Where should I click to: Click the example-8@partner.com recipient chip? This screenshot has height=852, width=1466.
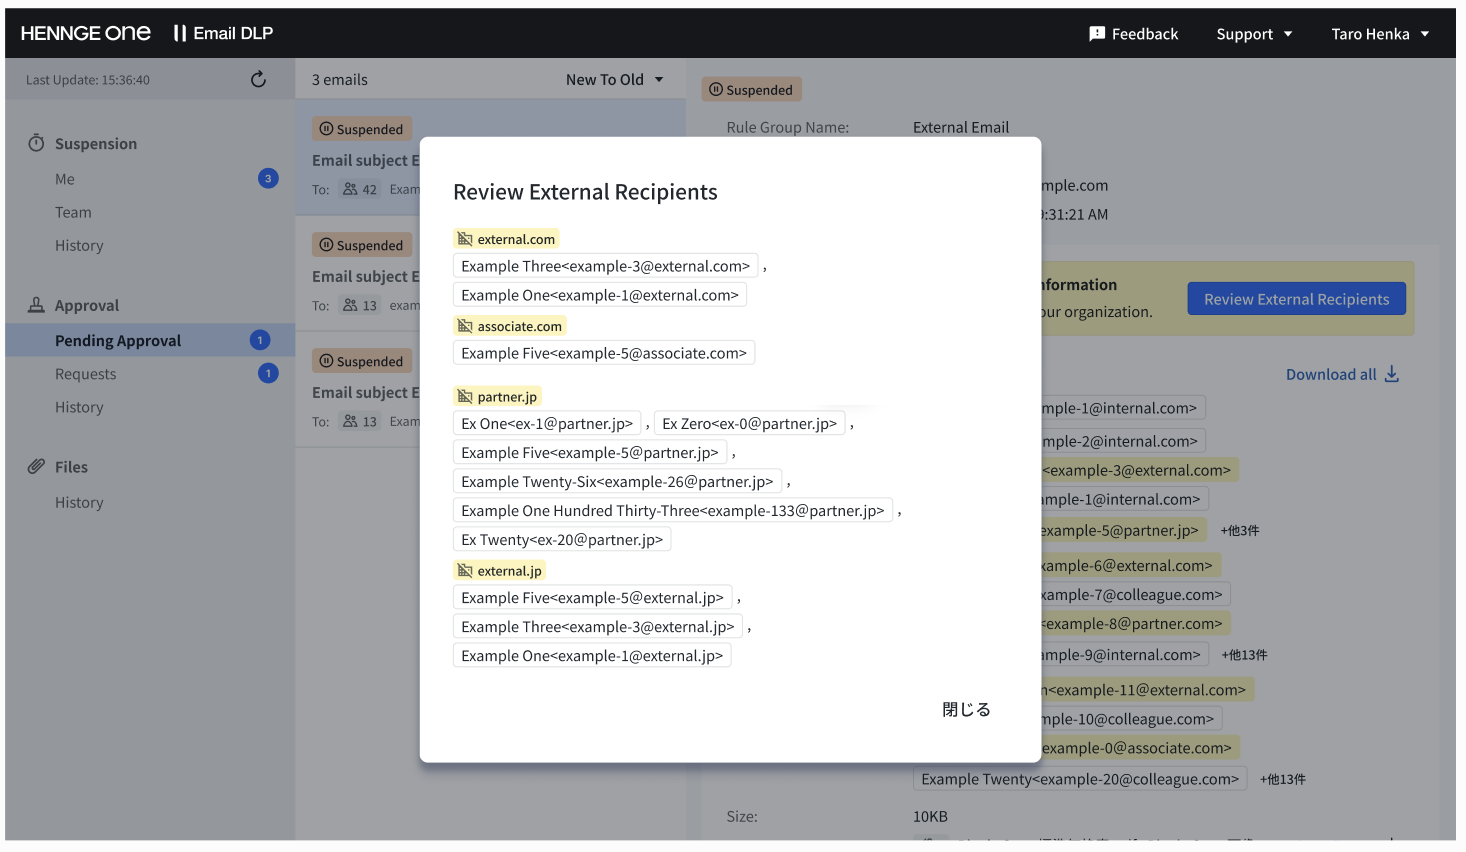point(1135,623)
